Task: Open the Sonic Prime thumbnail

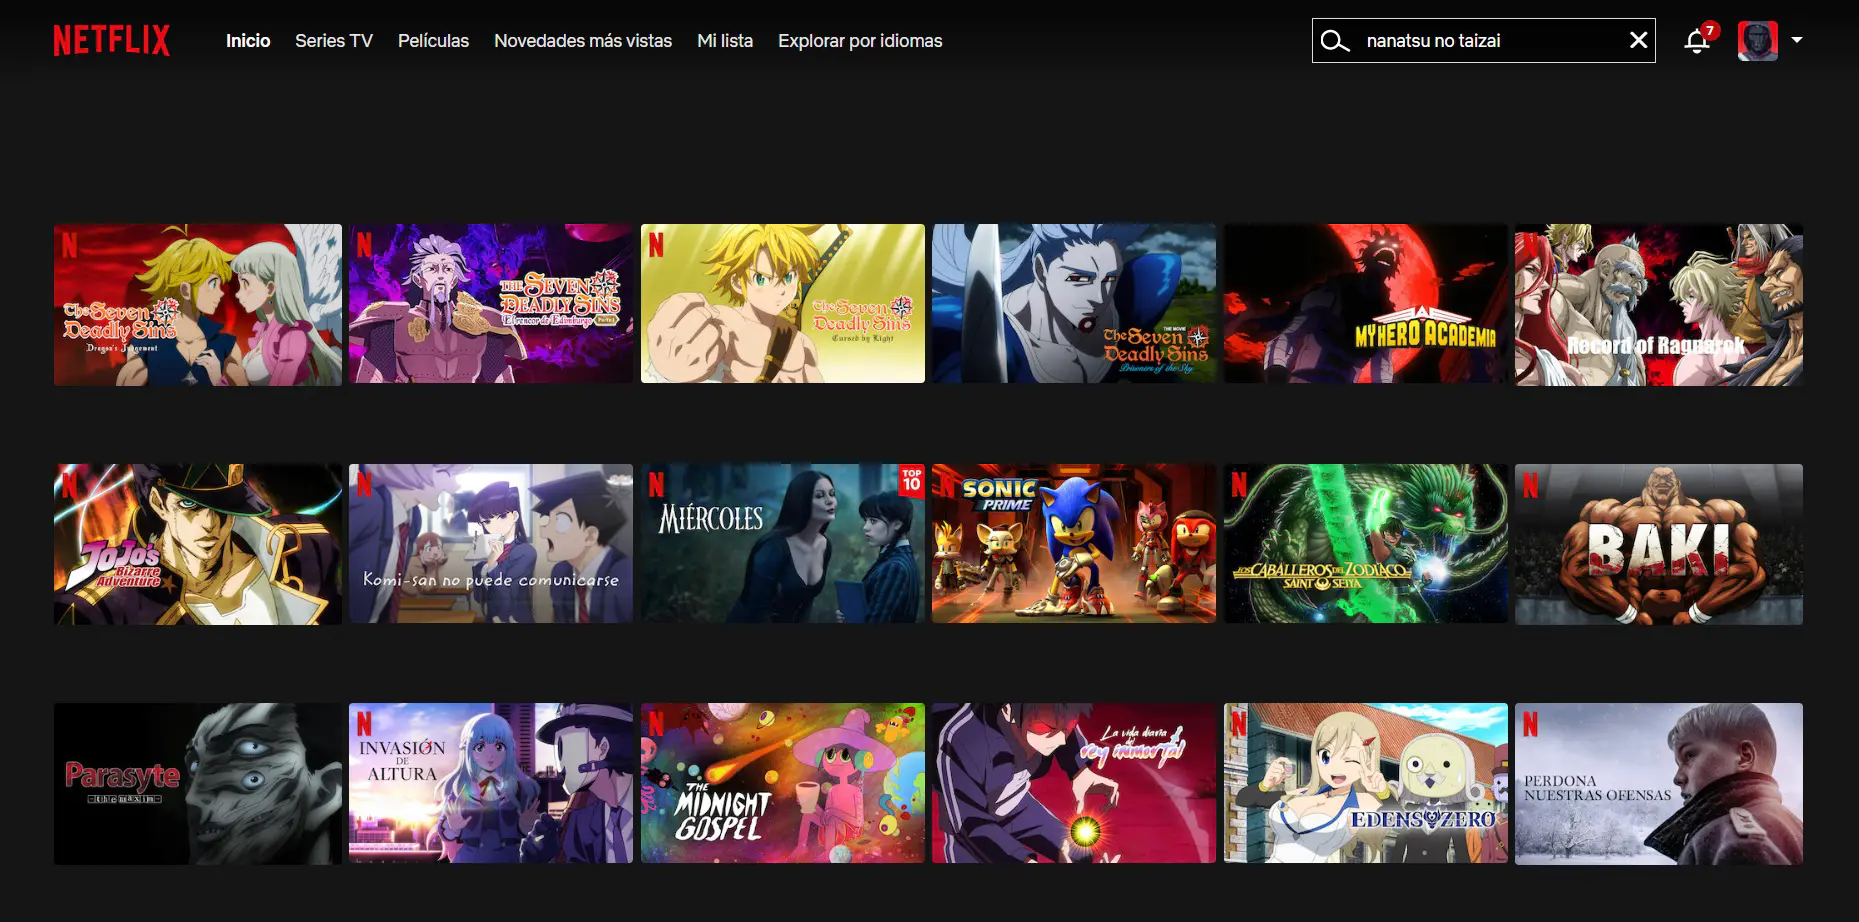Action: tap(1074, 544)
